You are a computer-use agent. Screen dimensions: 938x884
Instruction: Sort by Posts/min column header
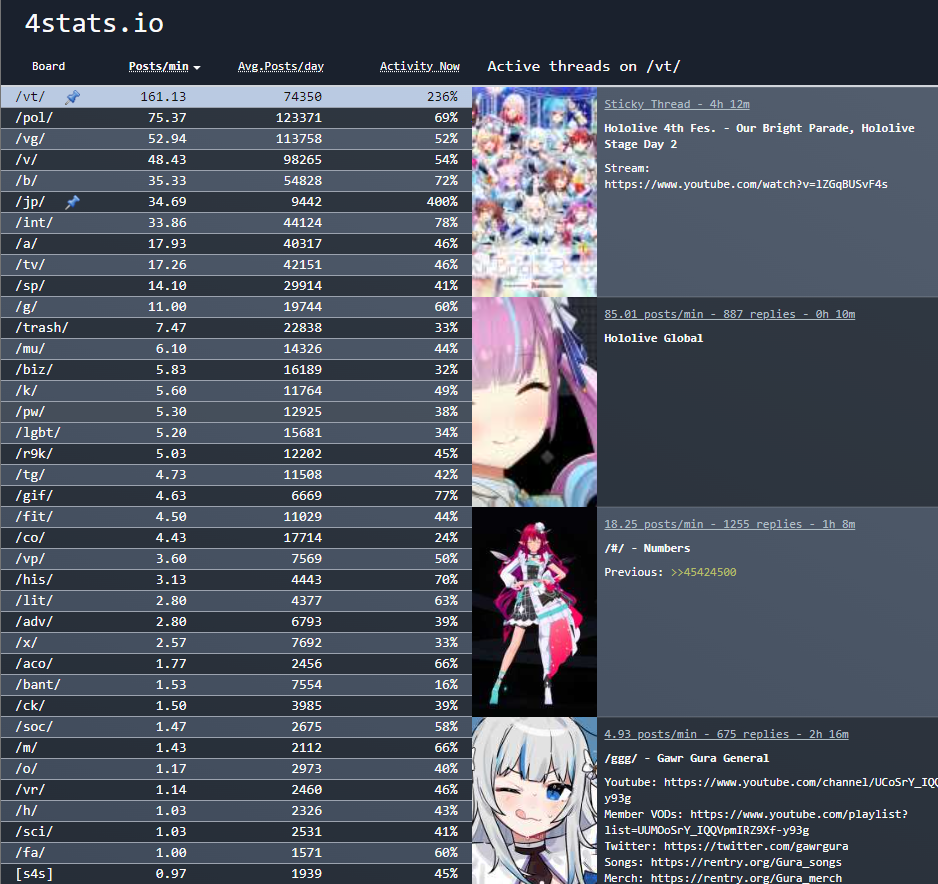164,66
